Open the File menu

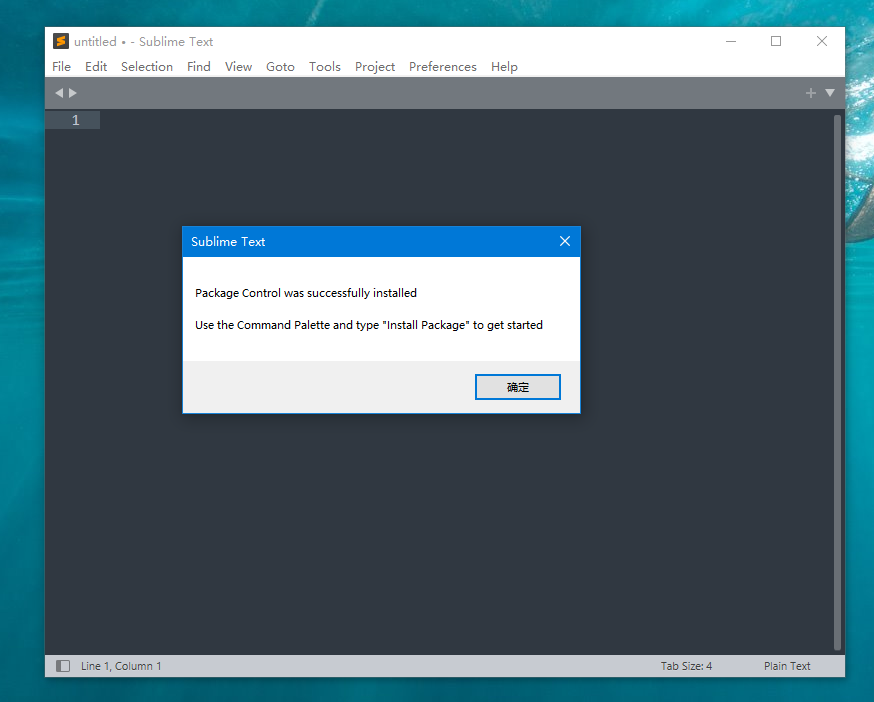61,66
